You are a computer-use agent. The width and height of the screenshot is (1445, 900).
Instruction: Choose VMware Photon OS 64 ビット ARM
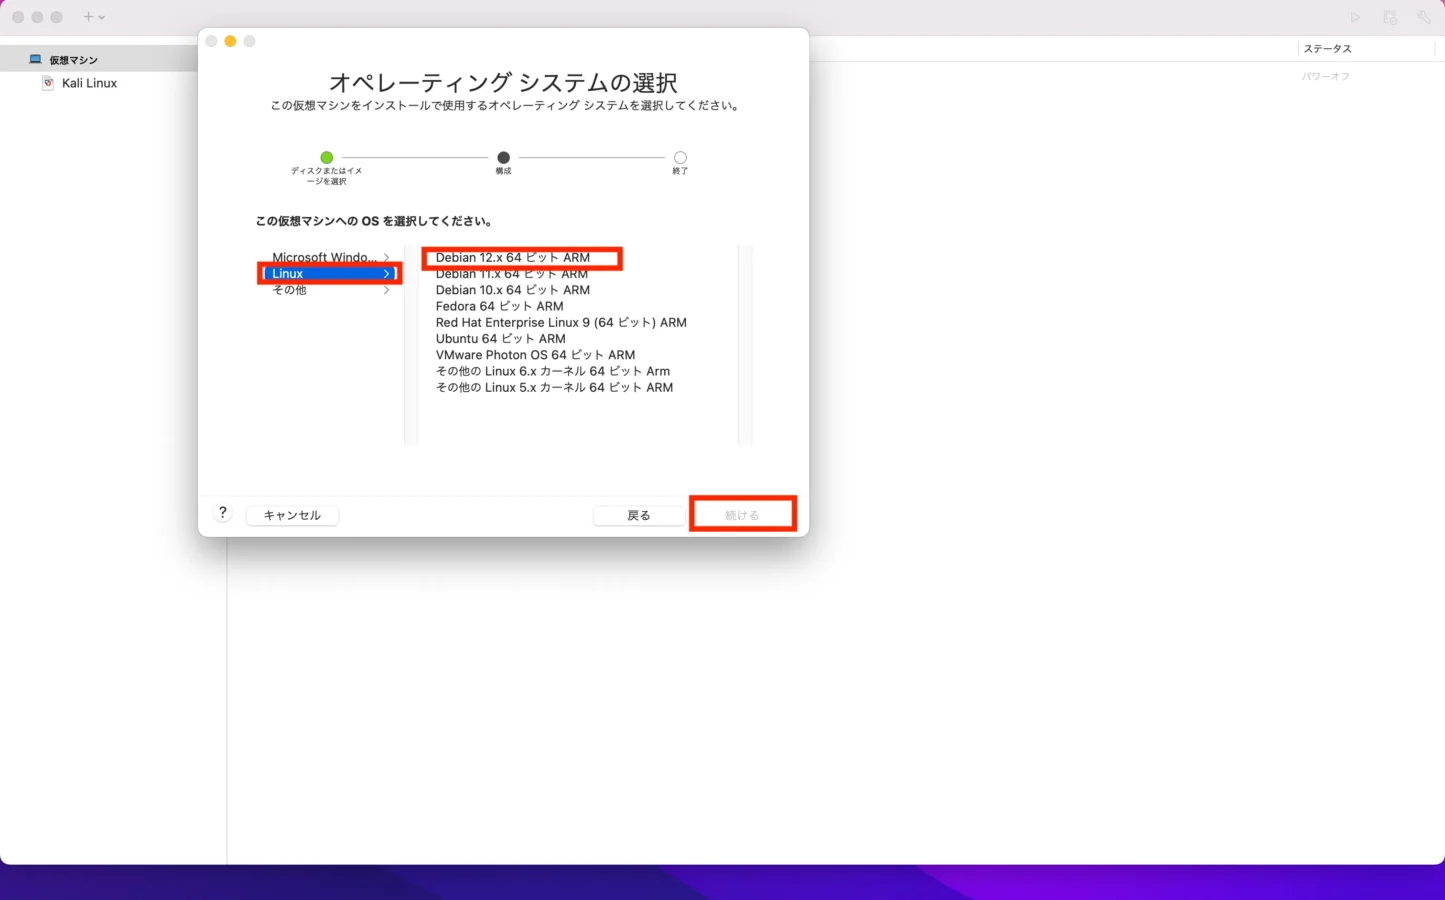pyautogui.click(x=535, y=355)
